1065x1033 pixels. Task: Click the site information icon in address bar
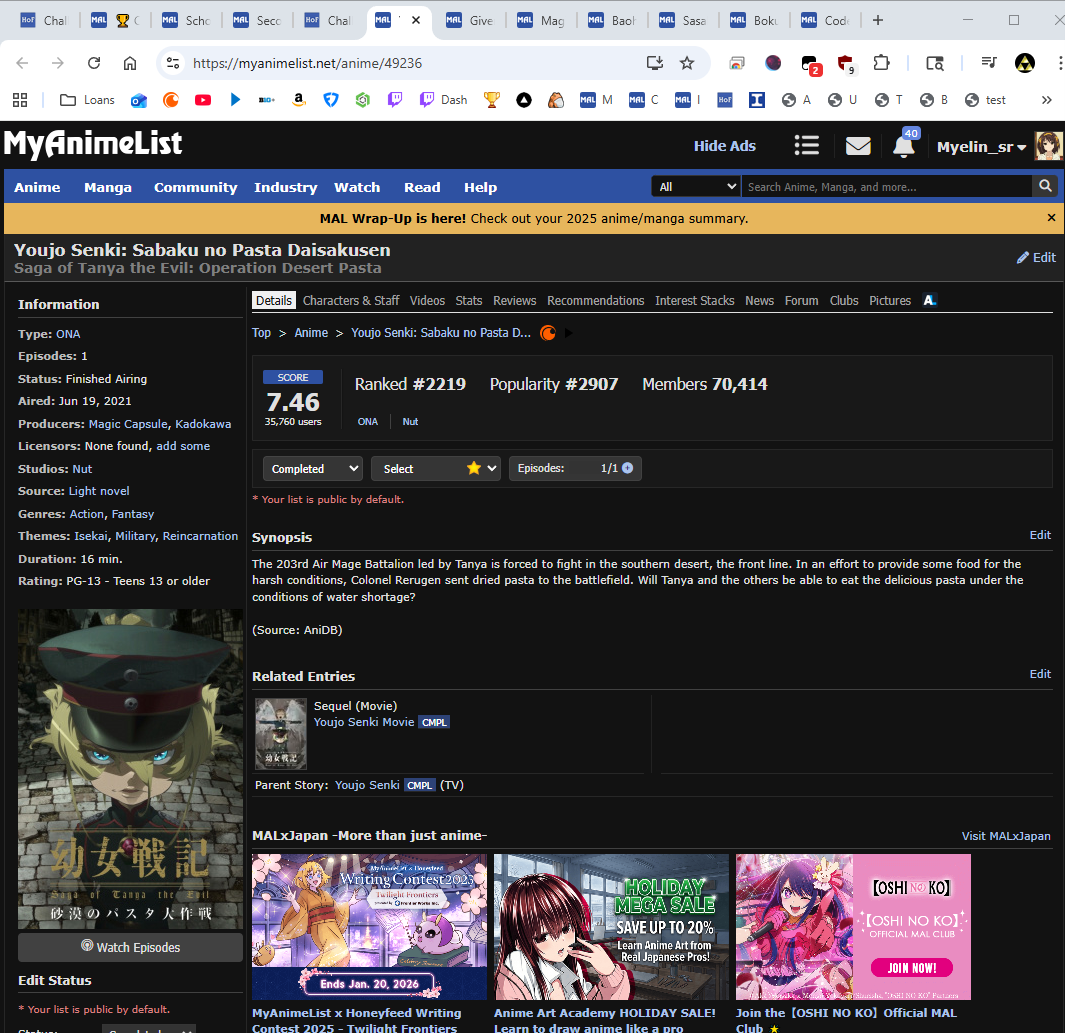click(173, 63)
